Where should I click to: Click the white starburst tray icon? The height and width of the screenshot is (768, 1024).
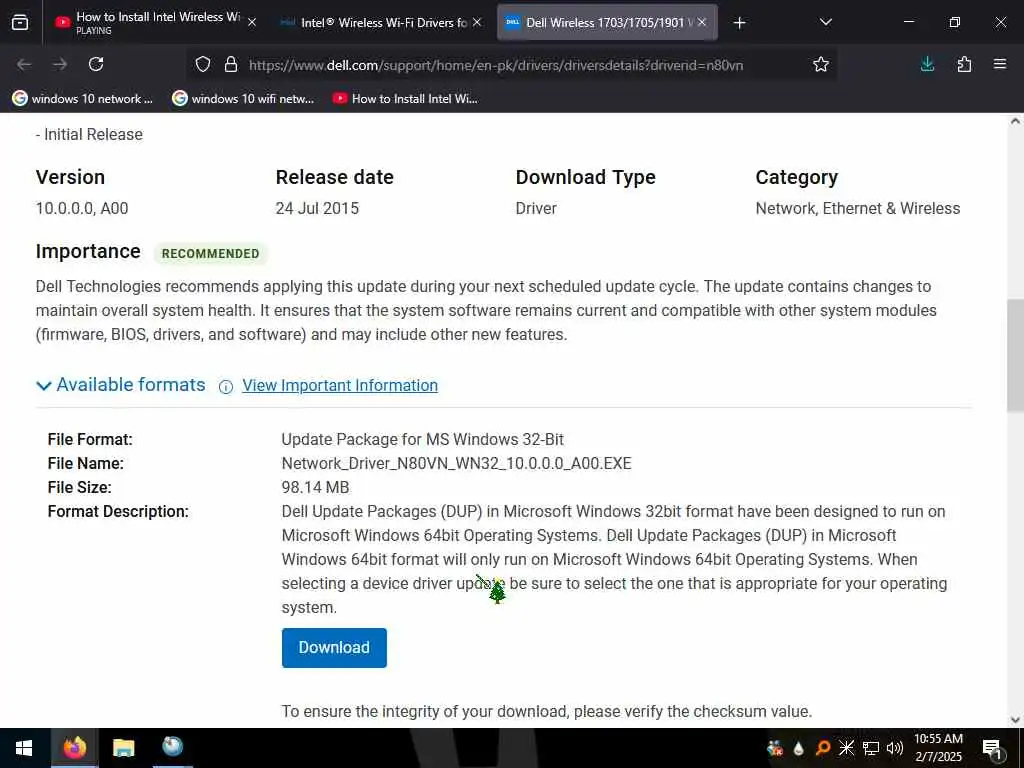tap(846, 748)
